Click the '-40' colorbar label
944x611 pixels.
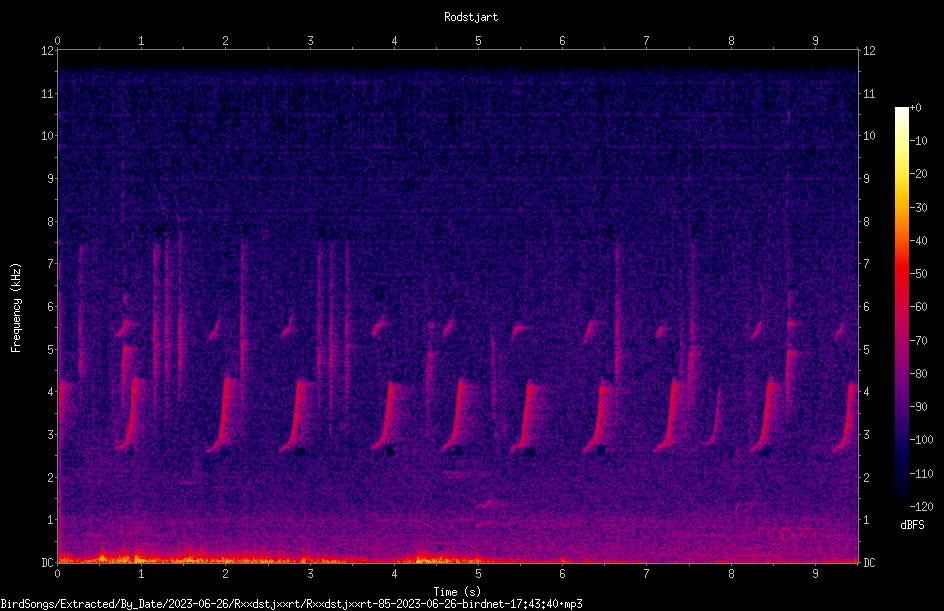tap(918, 241)
